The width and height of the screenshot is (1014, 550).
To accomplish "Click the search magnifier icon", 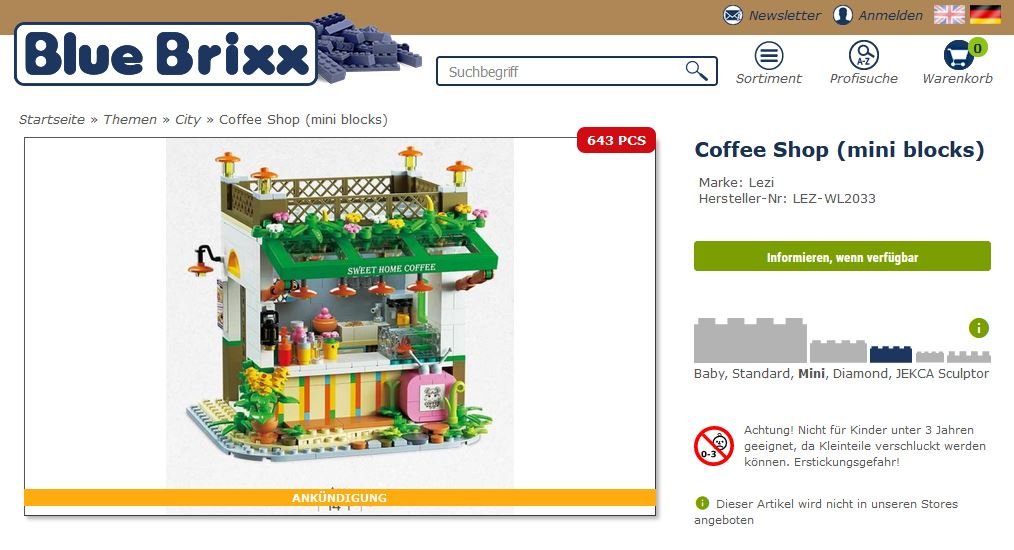I will click(x=696, y=71).
